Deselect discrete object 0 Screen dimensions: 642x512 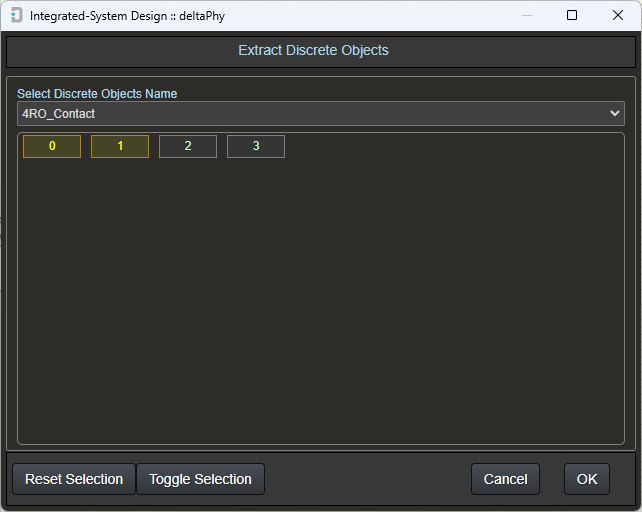coord(51,146)
